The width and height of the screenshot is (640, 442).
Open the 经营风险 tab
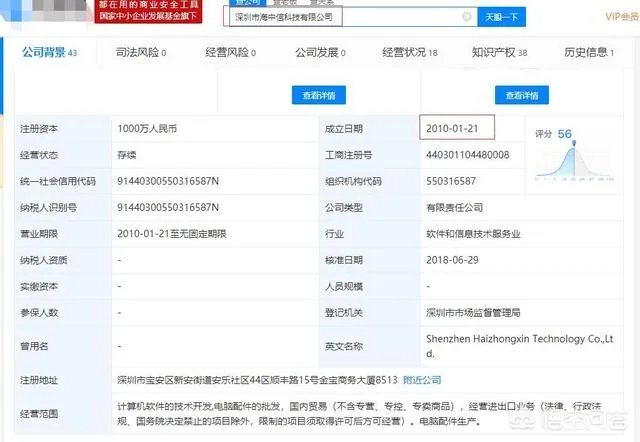tap(231, 52)
